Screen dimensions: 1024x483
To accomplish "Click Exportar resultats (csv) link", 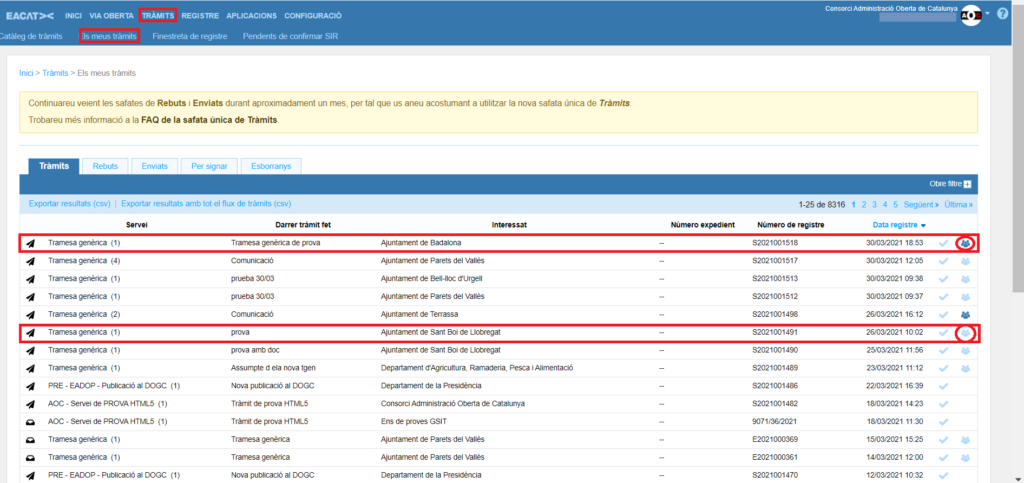I will [70, 204].
